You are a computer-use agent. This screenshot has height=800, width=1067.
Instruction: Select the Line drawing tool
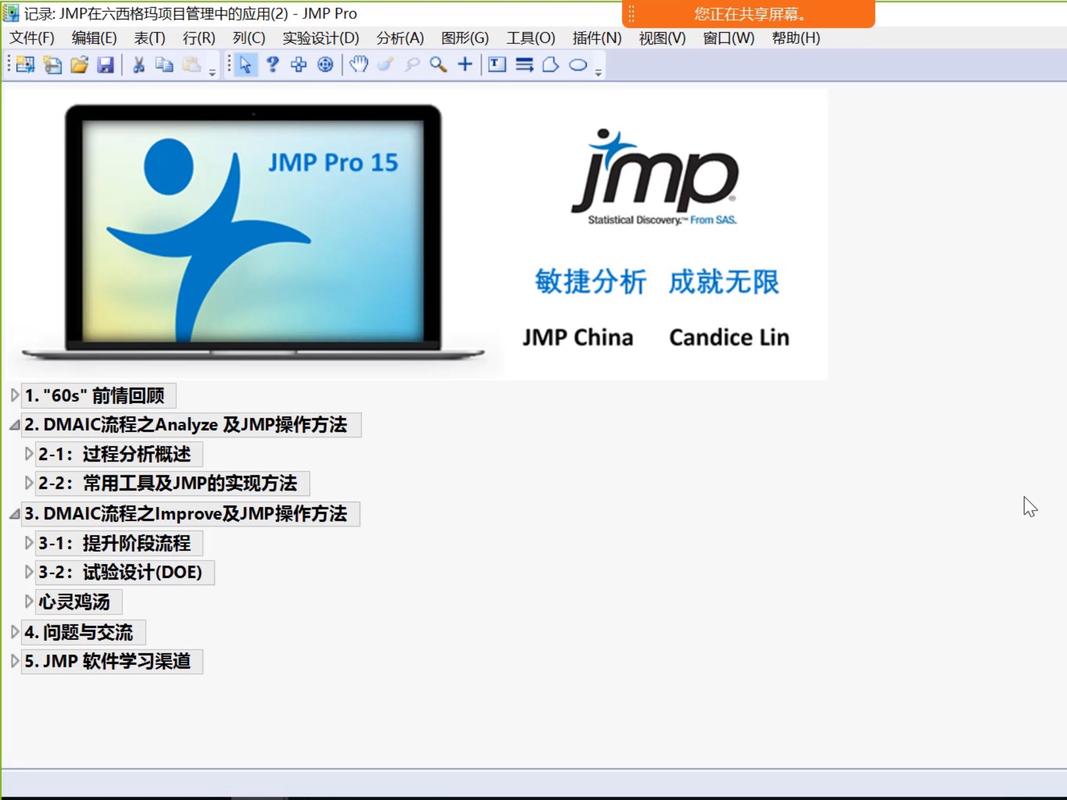(x=524, y=65)
